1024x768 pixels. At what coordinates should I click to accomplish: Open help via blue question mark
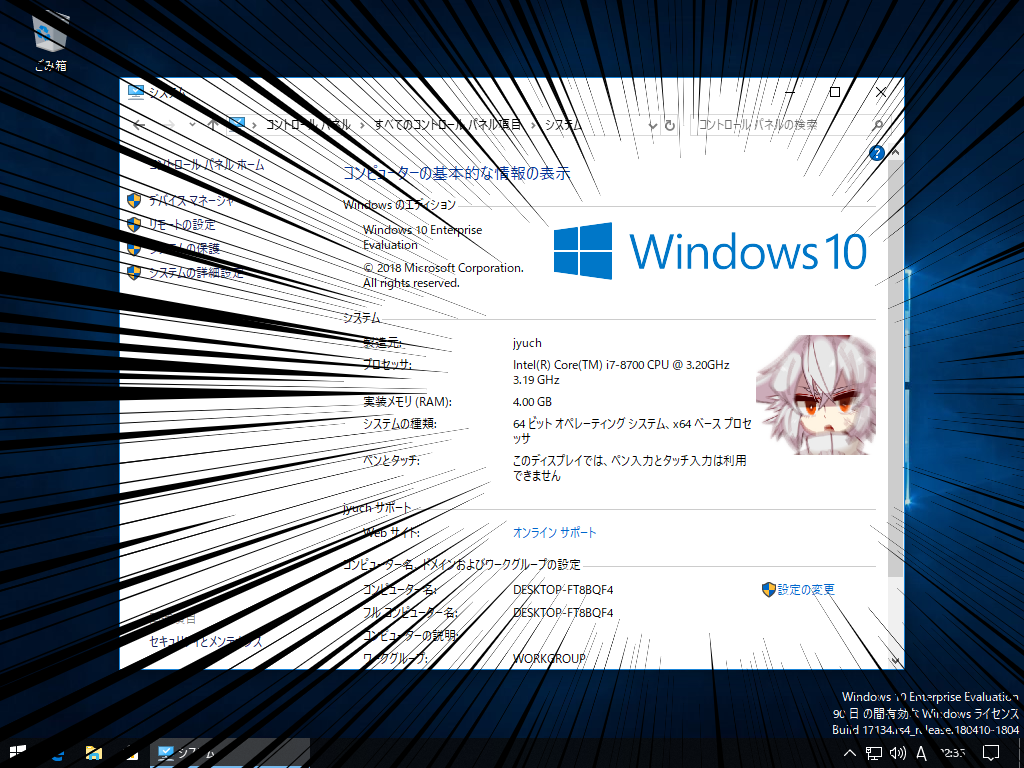click(x=877, y=153)
